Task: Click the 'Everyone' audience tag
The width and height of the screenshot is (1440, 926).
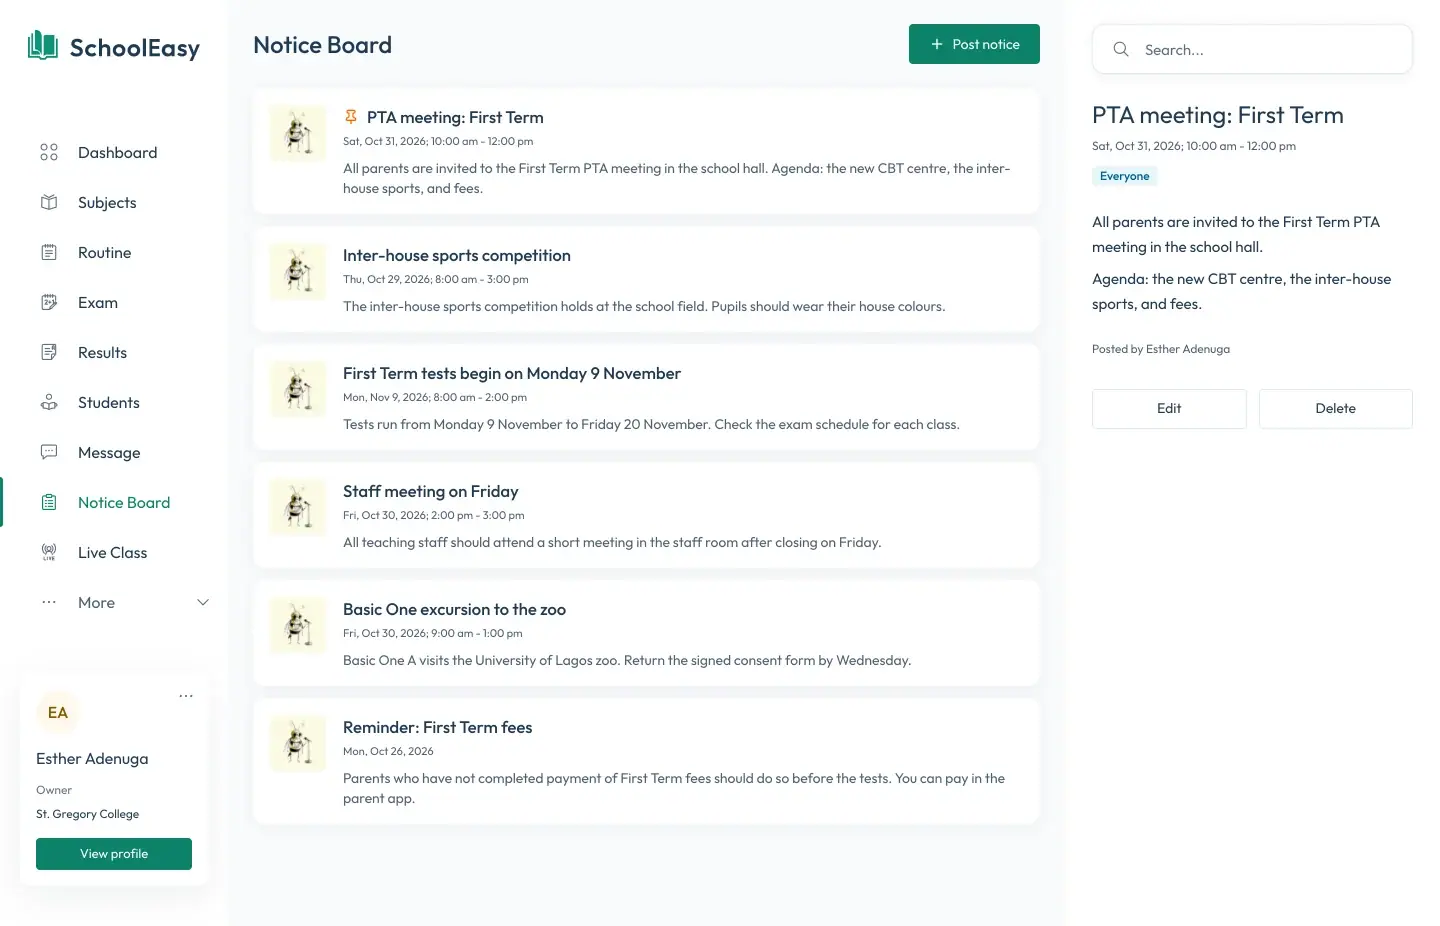Action: [x=1125, y=176]
